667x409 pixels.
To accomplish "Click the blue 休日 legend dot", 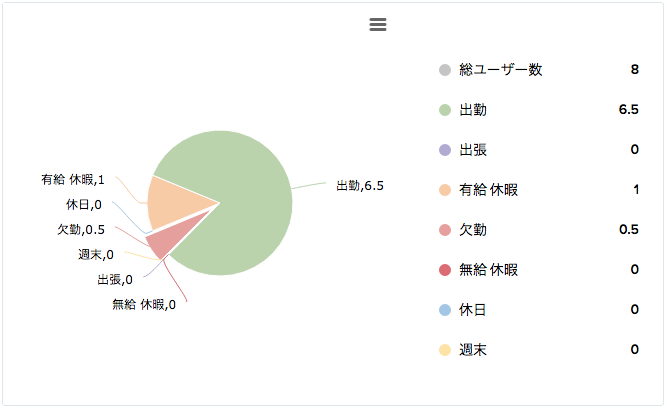I will pyautogui.click(x=445, y=310).
